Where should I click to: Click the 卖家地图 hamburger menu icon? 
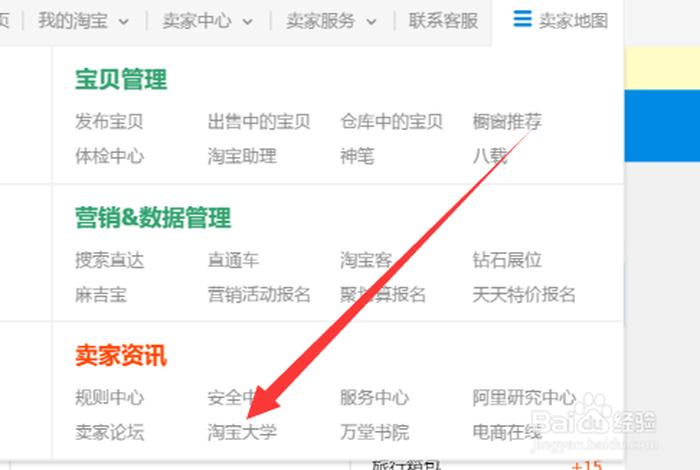522,19
